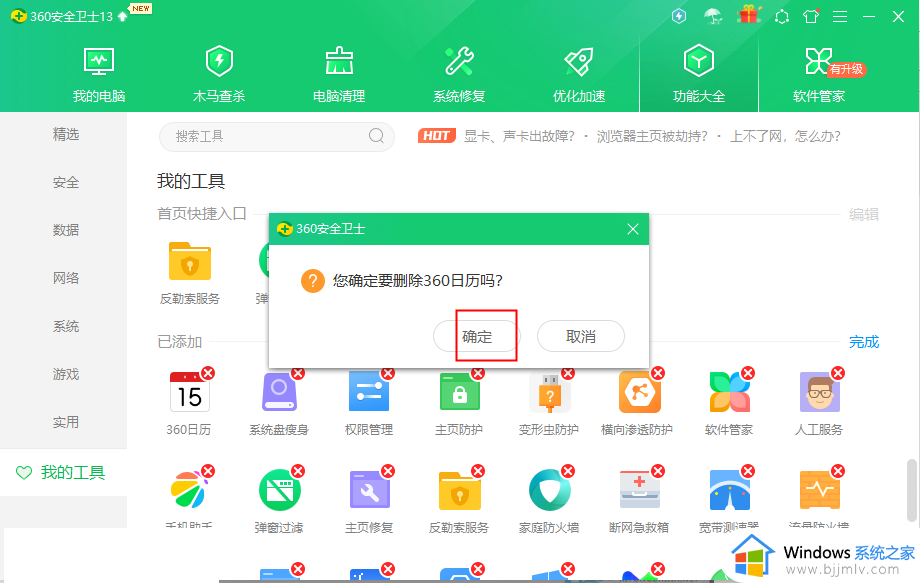Click the vertical scrollbar of the tools list
The height and width of the screenshot is (583, 920).
(912, 490)
